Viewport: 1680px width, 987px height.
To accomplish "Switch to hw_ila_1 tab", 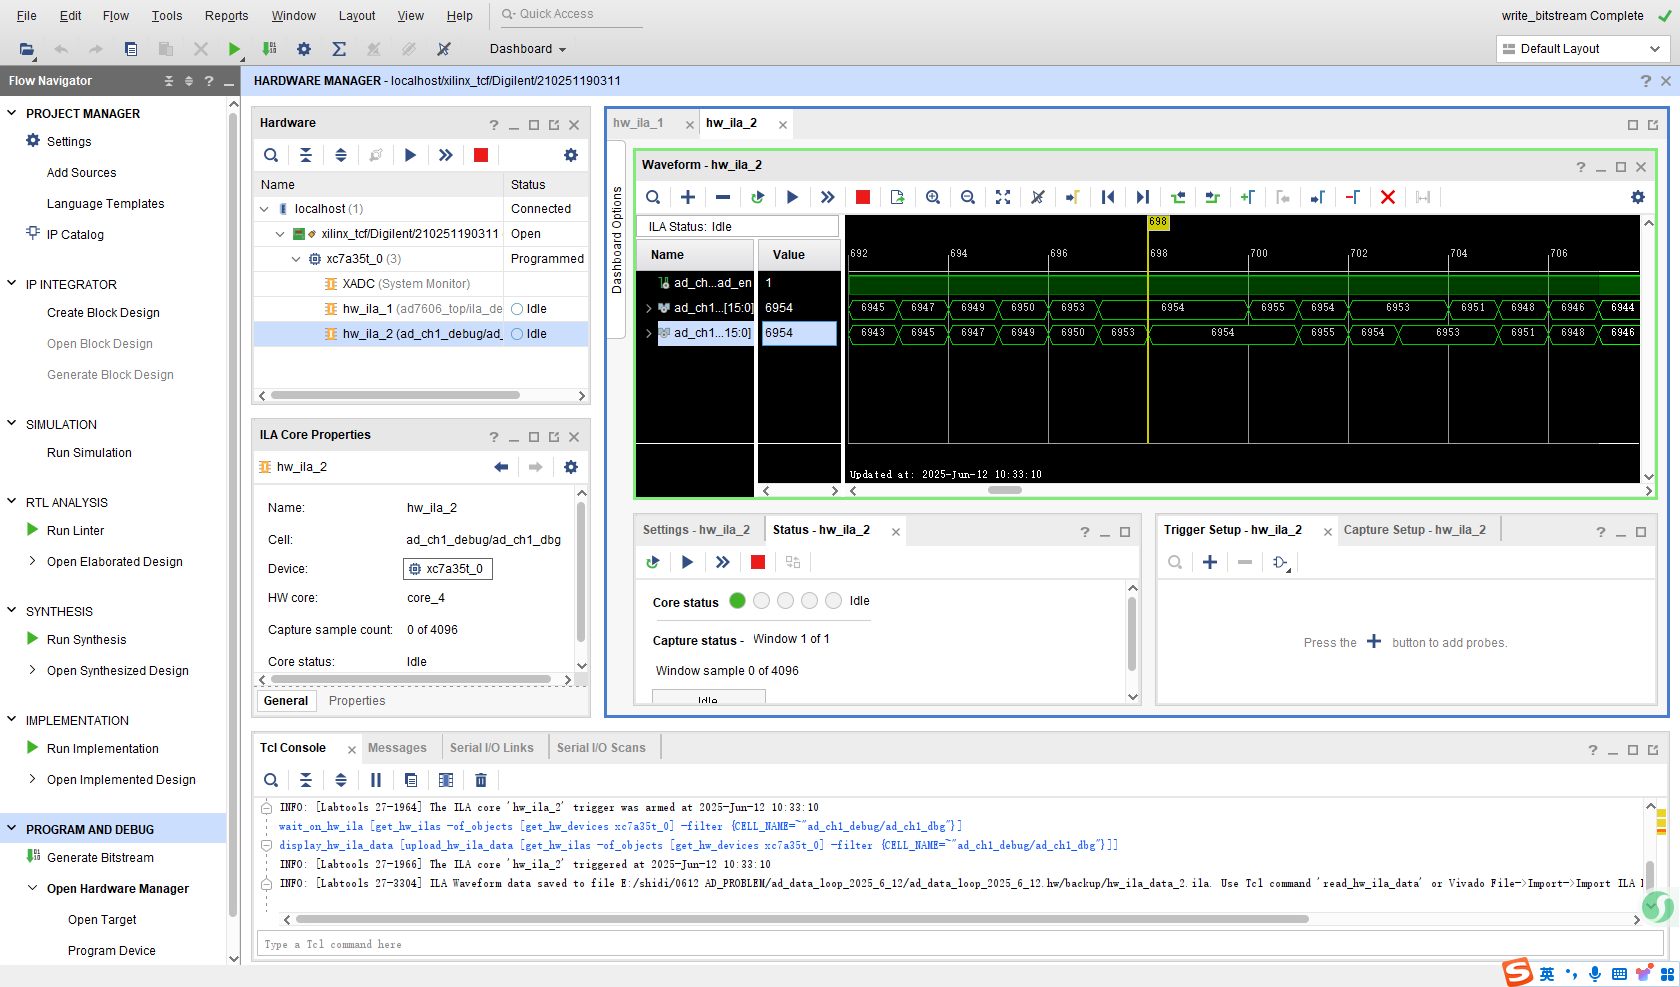I will [638, 123].
